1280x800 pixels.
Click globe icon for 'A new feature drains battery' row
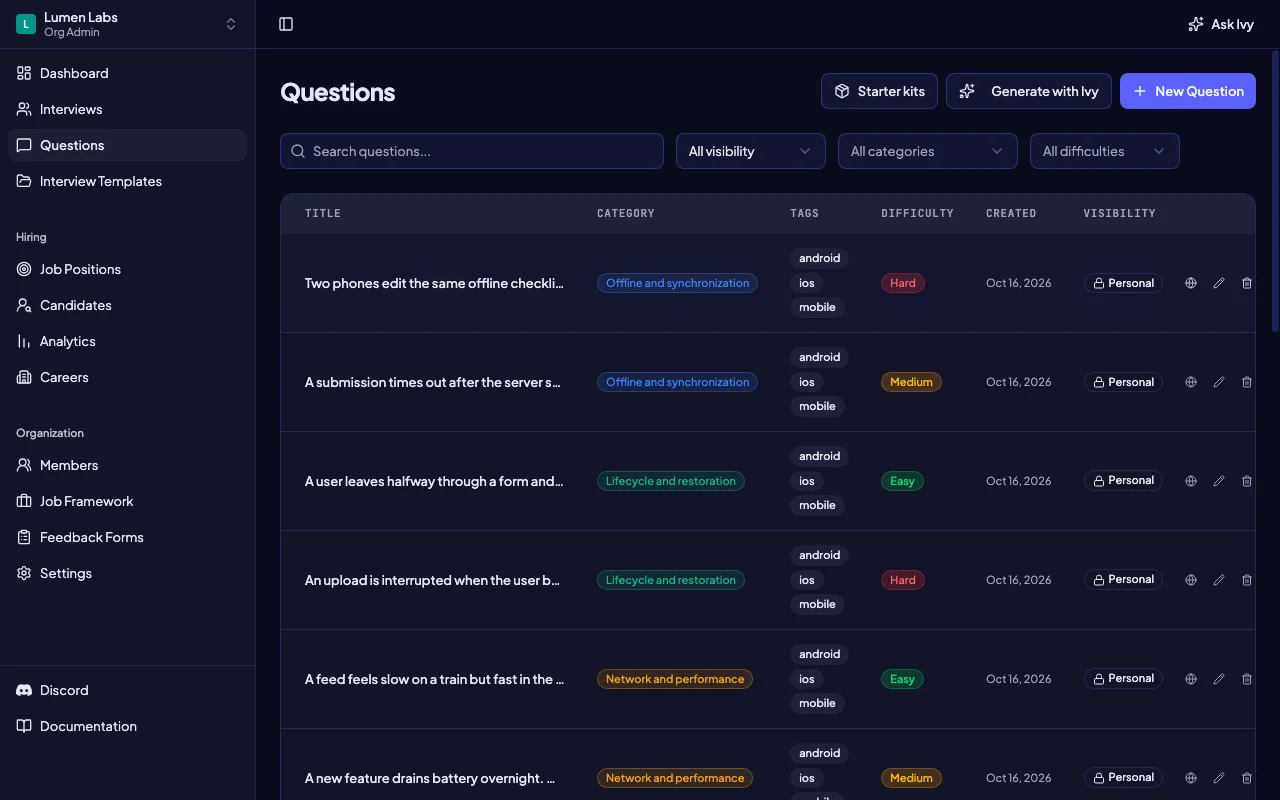pos(1191,778)
